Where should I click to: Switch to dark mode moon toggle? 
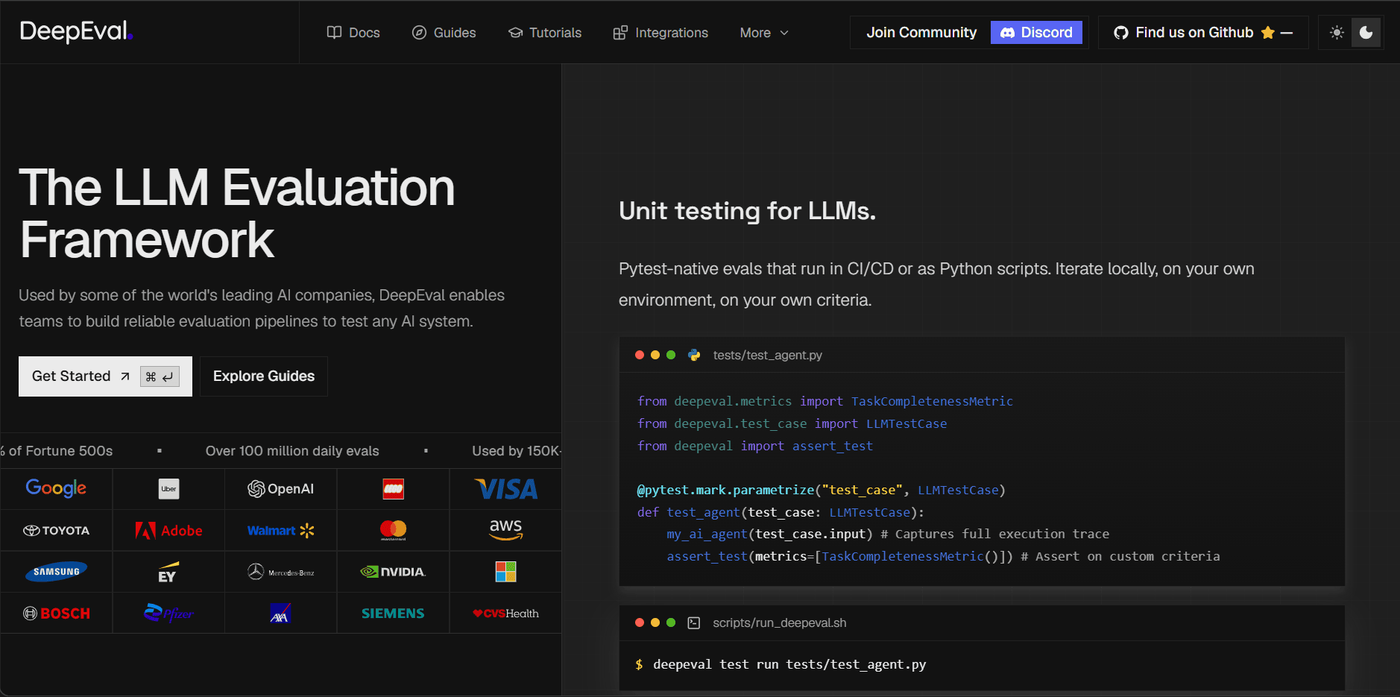[1366, 33]
